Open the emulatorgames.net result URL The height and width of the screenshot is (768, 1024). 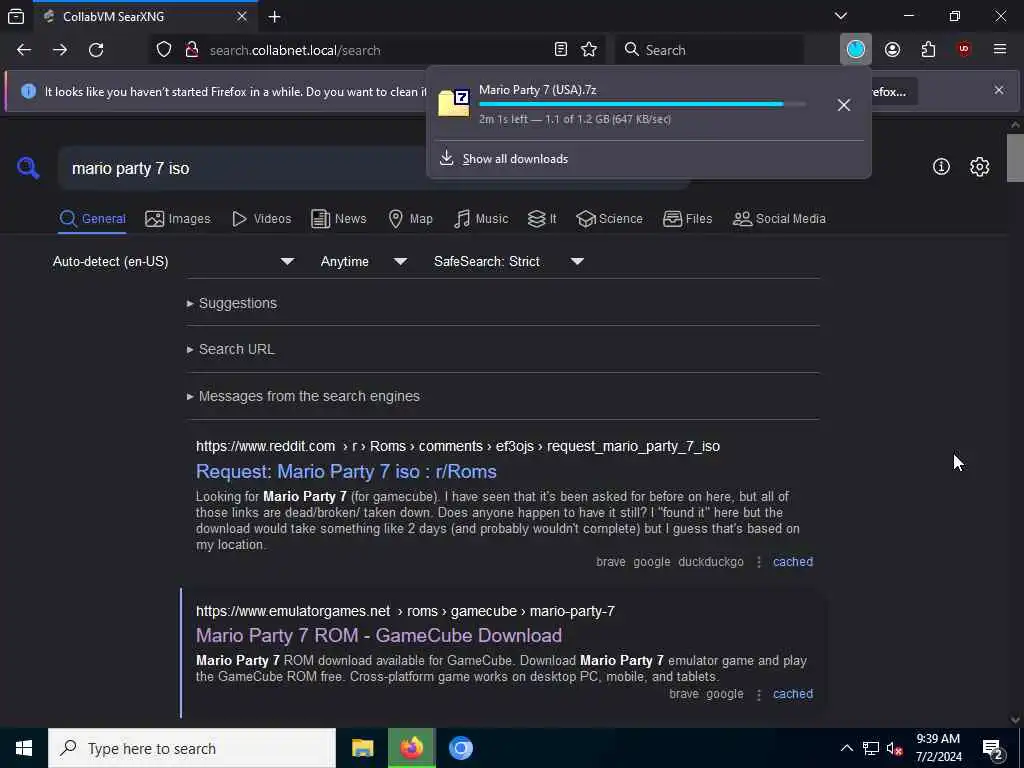point(405,611)
